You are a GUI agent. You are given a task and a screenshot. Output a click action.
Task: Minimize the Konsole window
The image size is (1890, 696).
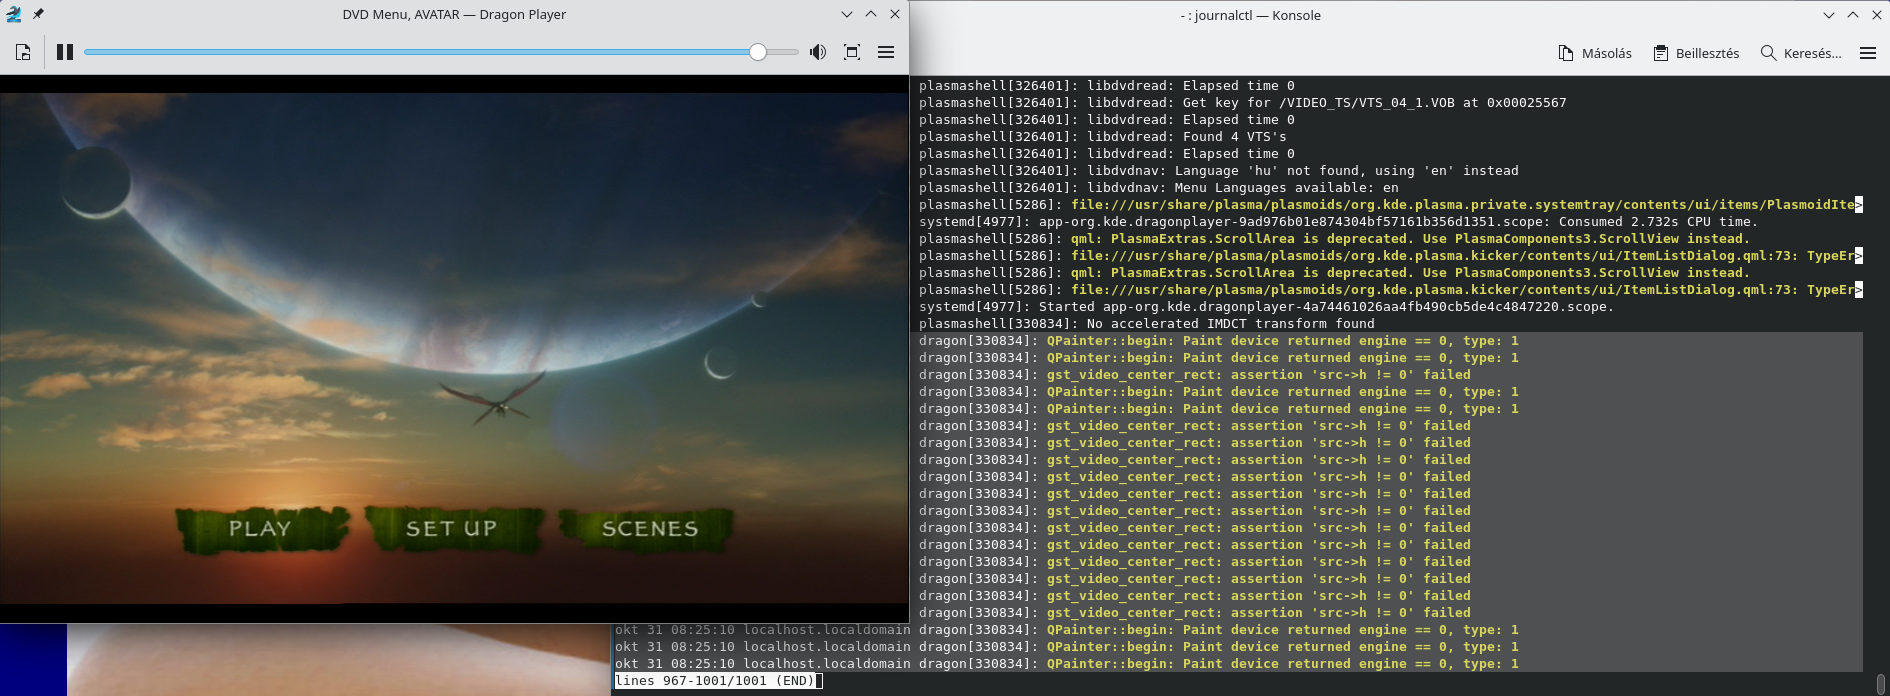click(1829, 15)
